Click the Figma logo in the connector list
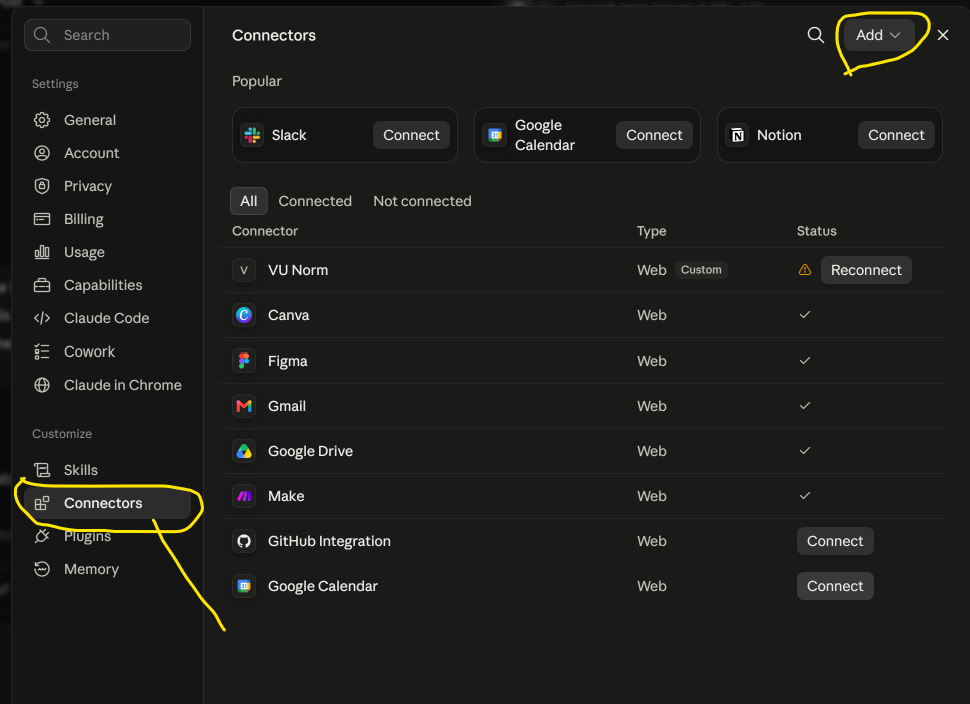 coord(244,361)
